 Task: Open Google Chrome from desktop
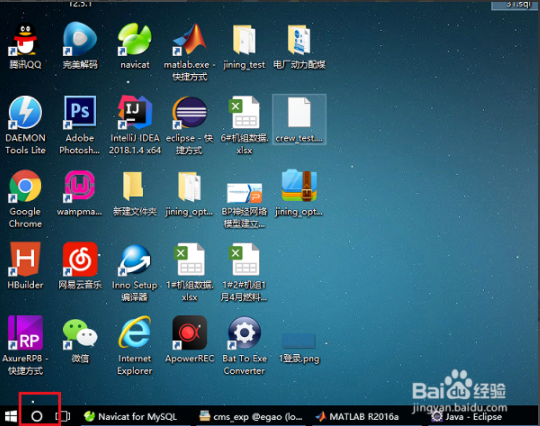coord(25,199)
